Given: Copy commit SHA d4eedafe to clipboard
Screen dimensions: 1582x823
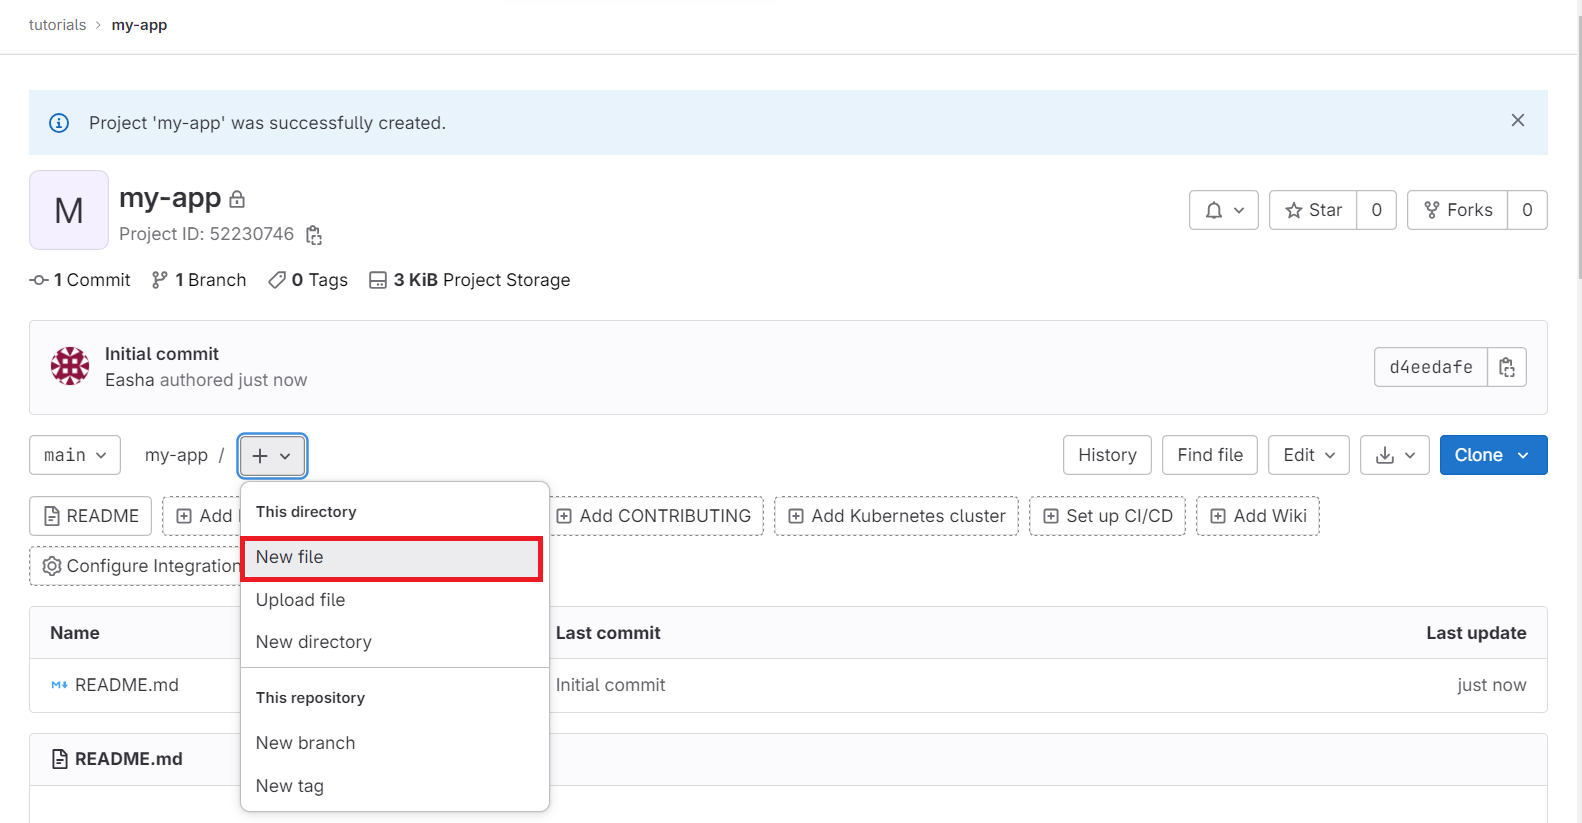Looking at the screenshot, I should coord(1506,367).
